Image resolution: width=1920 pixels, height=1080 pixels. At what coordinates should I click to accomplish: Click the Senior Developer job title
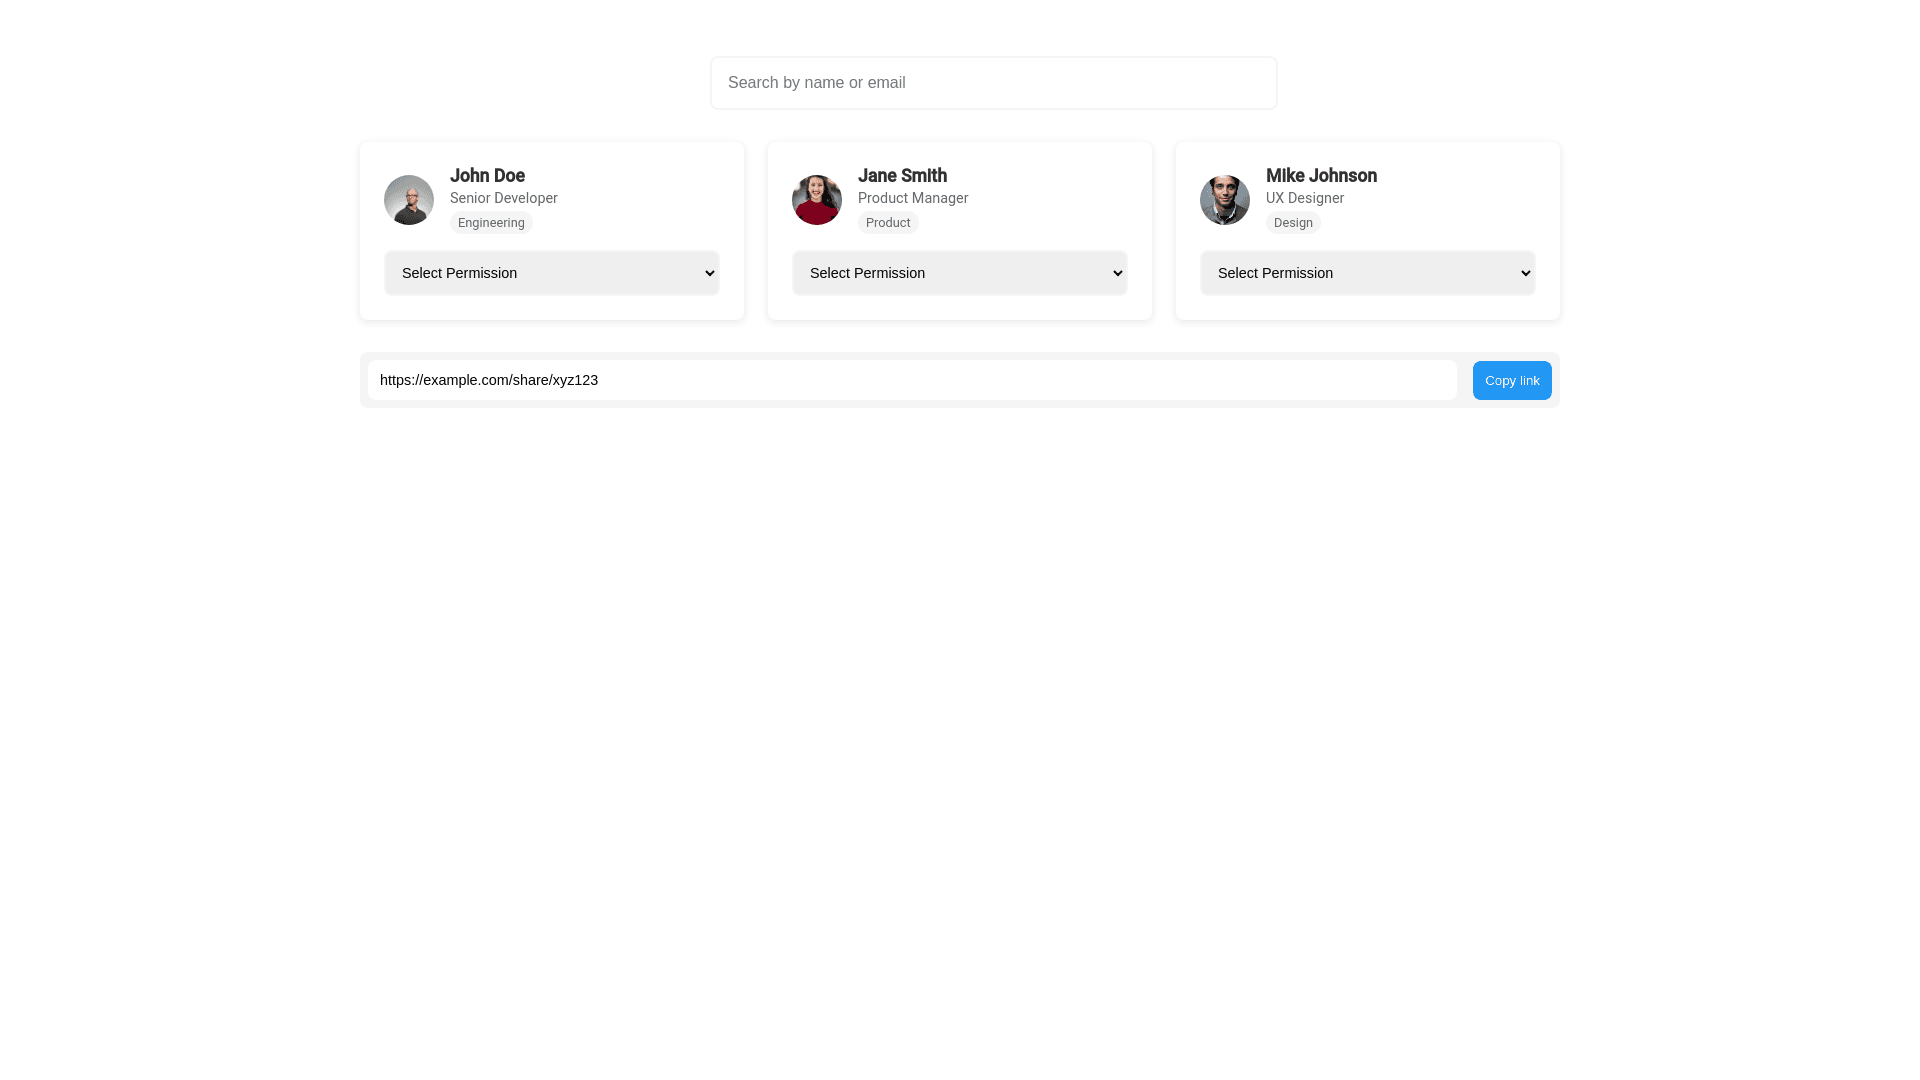pyautogui.click(x=503, y=198)
